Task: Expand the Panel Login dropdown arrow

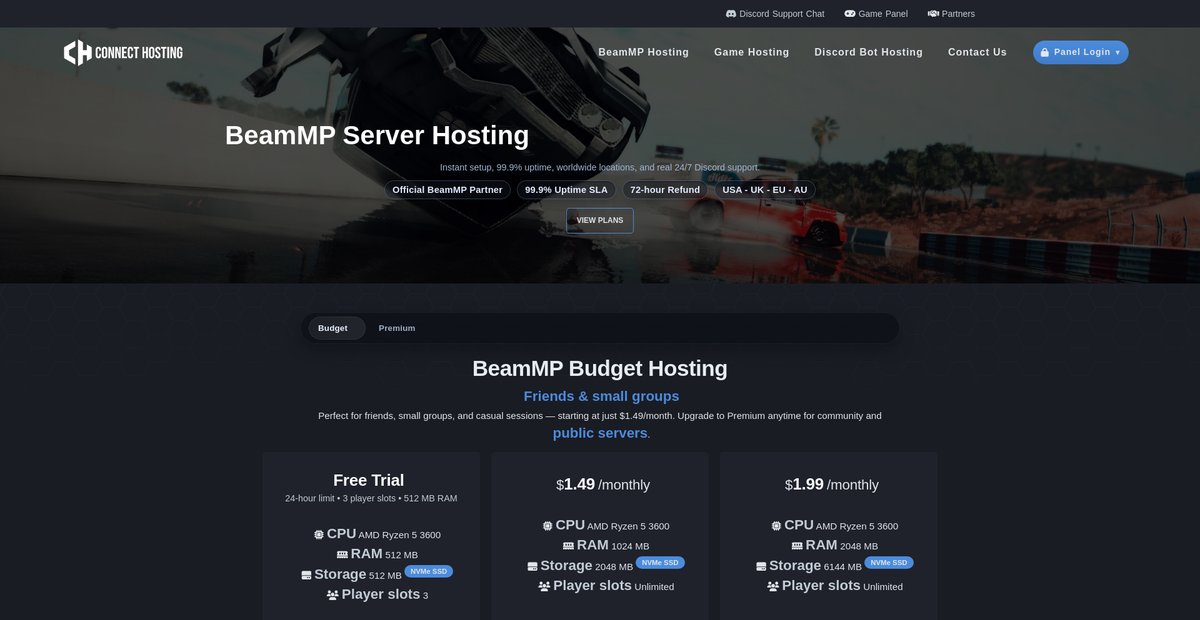Action: coord(1117,52)
